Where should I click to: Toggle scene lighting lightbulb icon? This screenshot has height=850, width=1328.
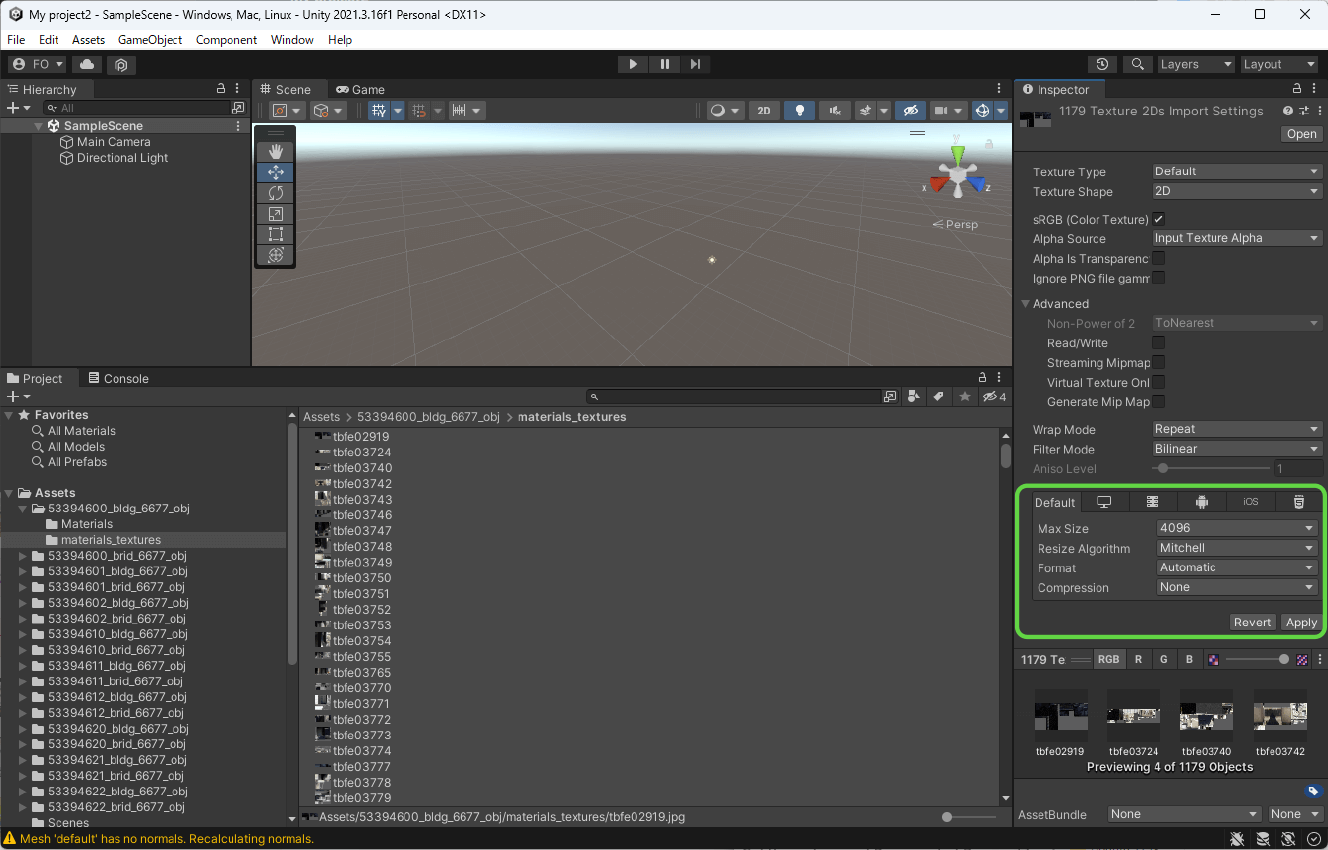point(799,111)
